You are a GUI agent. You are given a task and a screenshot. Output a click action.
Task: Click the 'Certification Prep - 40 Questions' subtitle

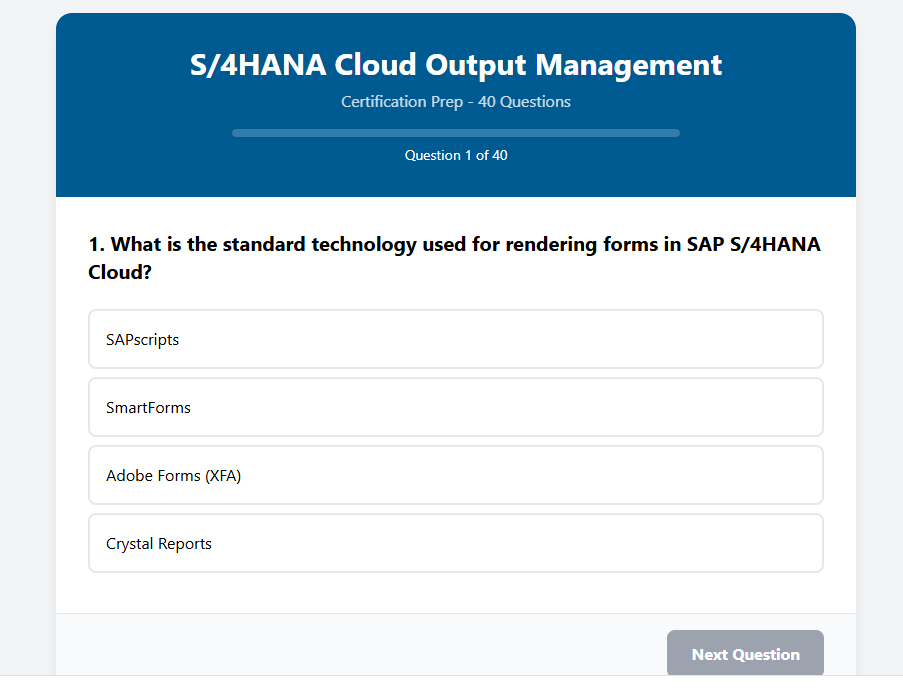456,102
